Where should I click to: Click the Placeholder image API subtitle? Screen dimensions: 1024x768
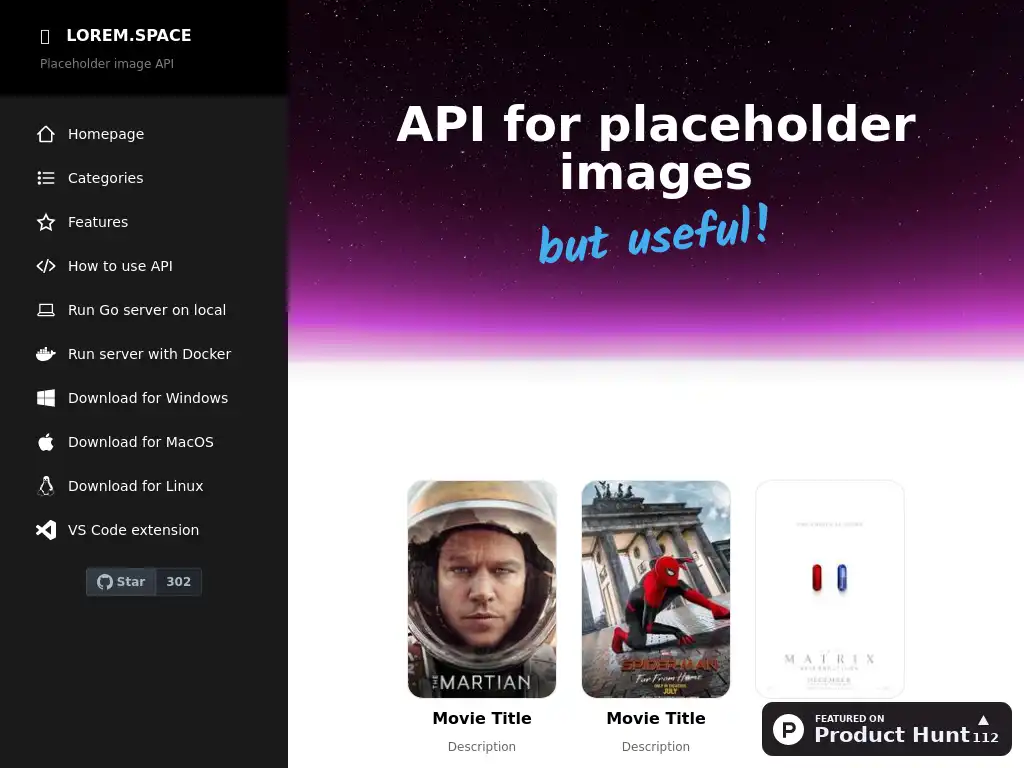[x=106, y=63]
